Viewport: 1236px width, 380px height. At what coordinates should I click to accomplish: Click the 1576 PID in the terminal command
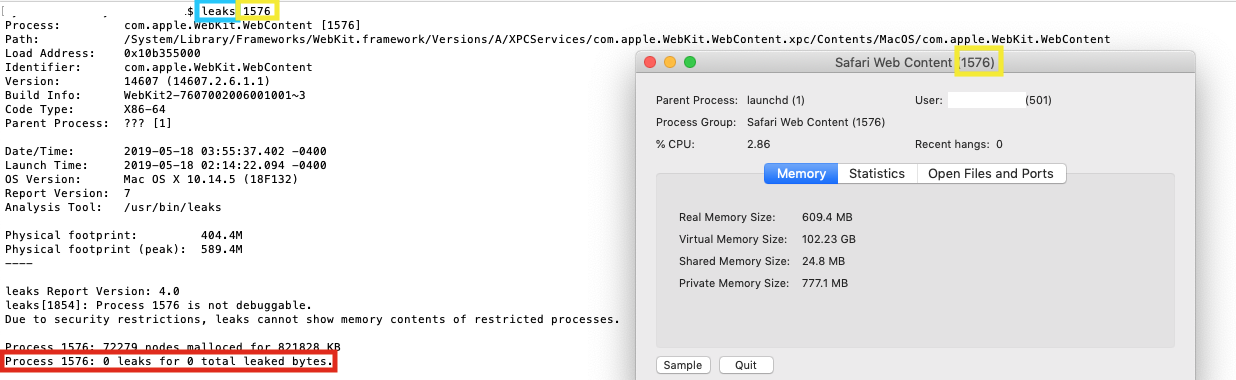[259, 10]
